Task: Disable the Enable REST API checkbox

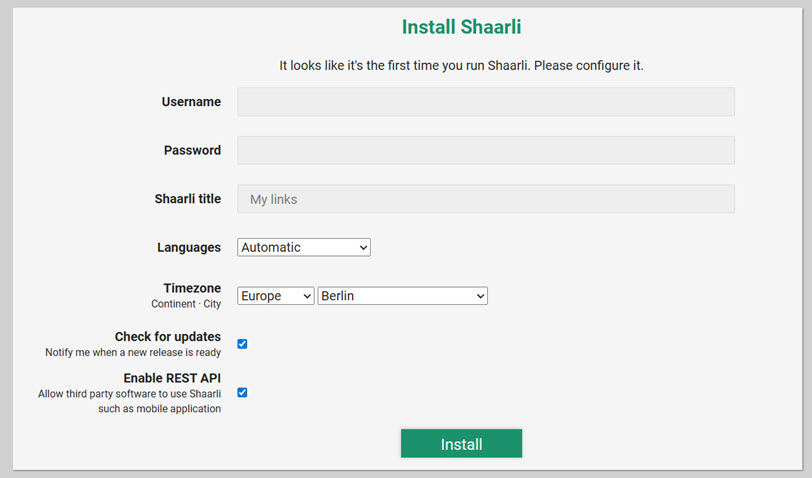Action: coord(242,392)
